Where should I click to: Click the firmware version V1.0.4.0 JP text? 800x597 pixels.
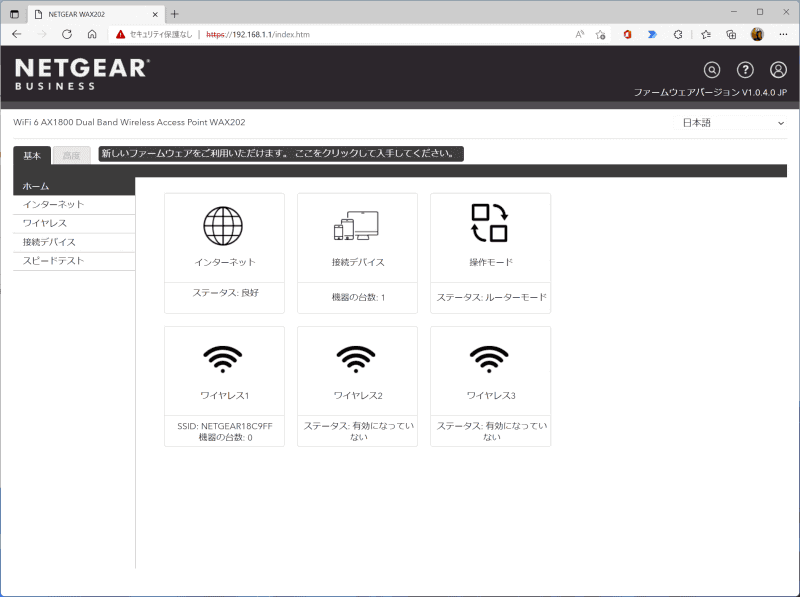point(710,92)
